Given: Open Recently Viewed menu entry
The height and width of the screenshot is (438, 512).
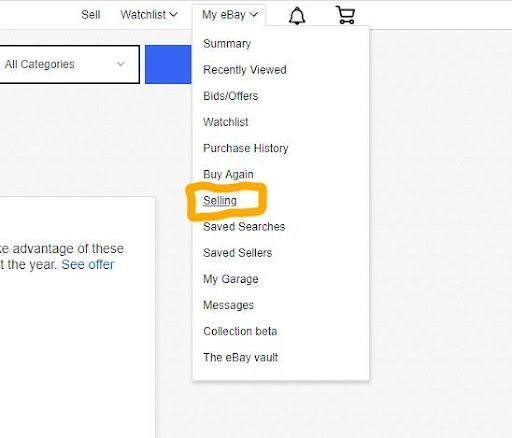Looking at the screenshot, I should tap(245, 70).
